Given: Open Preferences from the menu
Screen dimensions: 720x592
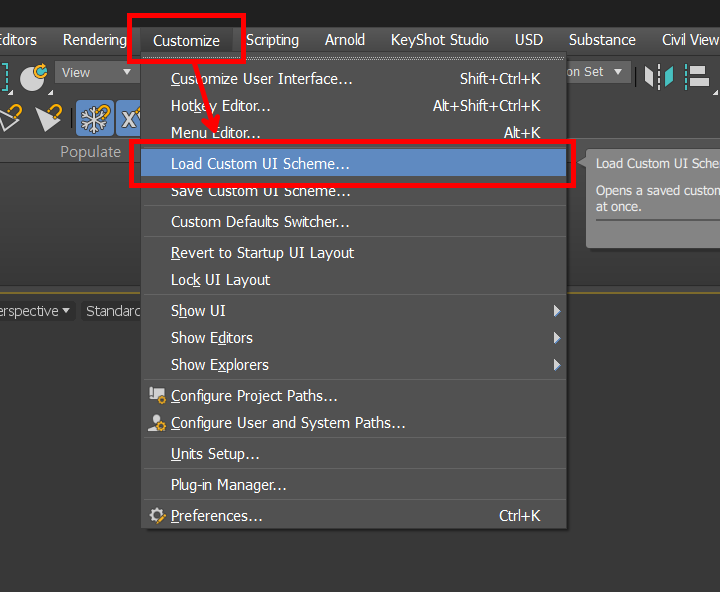Looking at the screenshot, I should pyautogui.click(x=354, y=516).
